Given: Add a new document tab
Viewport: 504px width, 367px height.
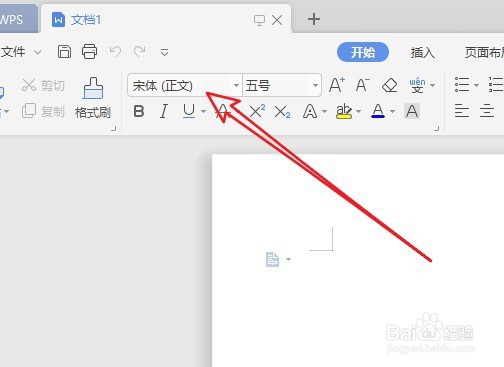Looking at the screenshot, I should click(314, 19).
